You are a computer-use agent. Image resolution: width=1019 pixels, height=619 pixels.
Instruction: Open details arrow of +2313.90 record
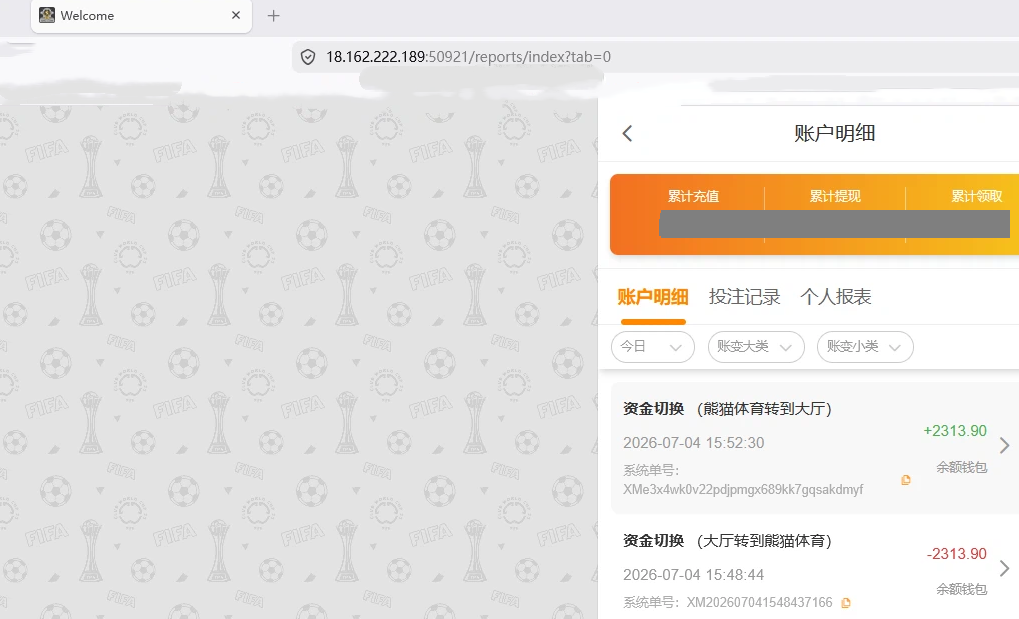(1005, 445)
